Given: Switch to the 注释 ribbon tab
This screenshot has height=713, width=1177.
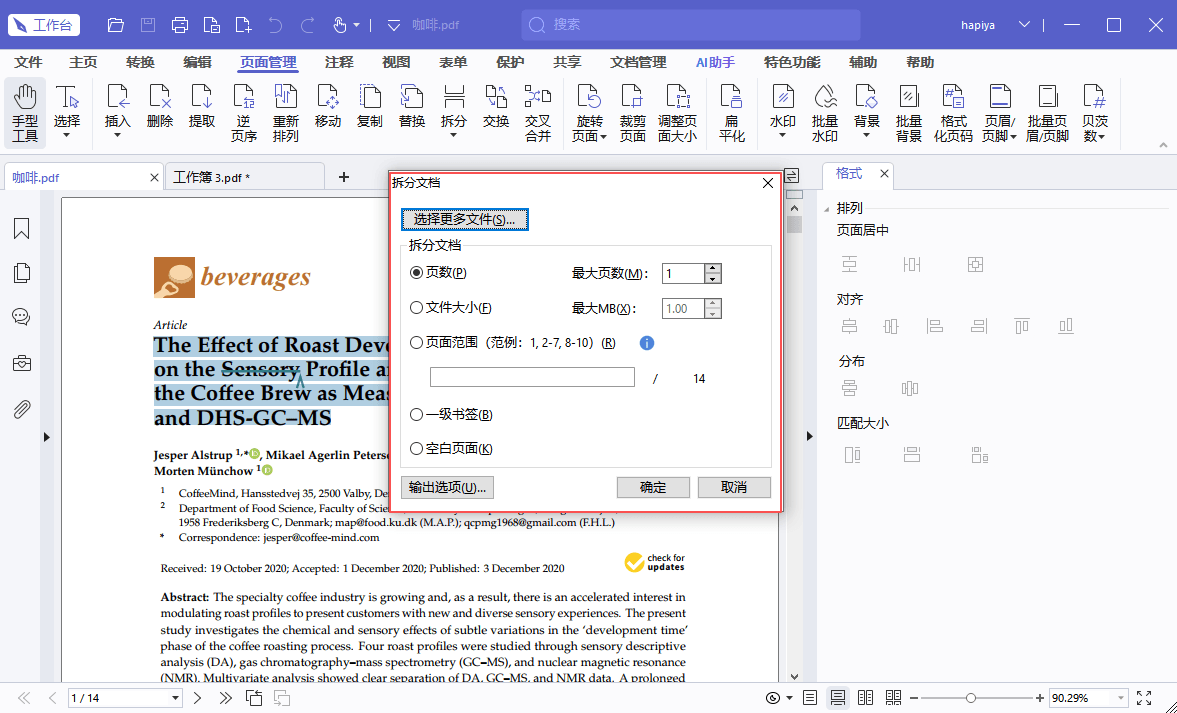Looking at the screenshot, I should pyautogui.click(x=339, y=62).
